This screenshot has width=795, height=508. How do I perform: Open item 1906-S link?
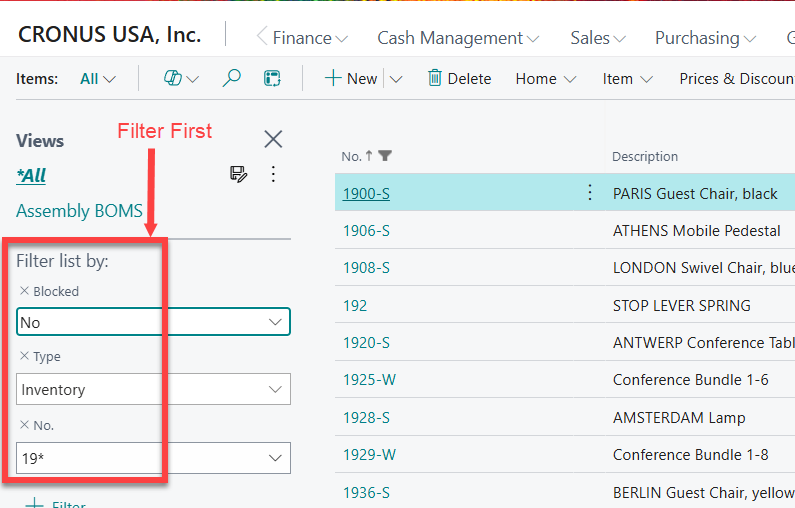coord(366,231)
